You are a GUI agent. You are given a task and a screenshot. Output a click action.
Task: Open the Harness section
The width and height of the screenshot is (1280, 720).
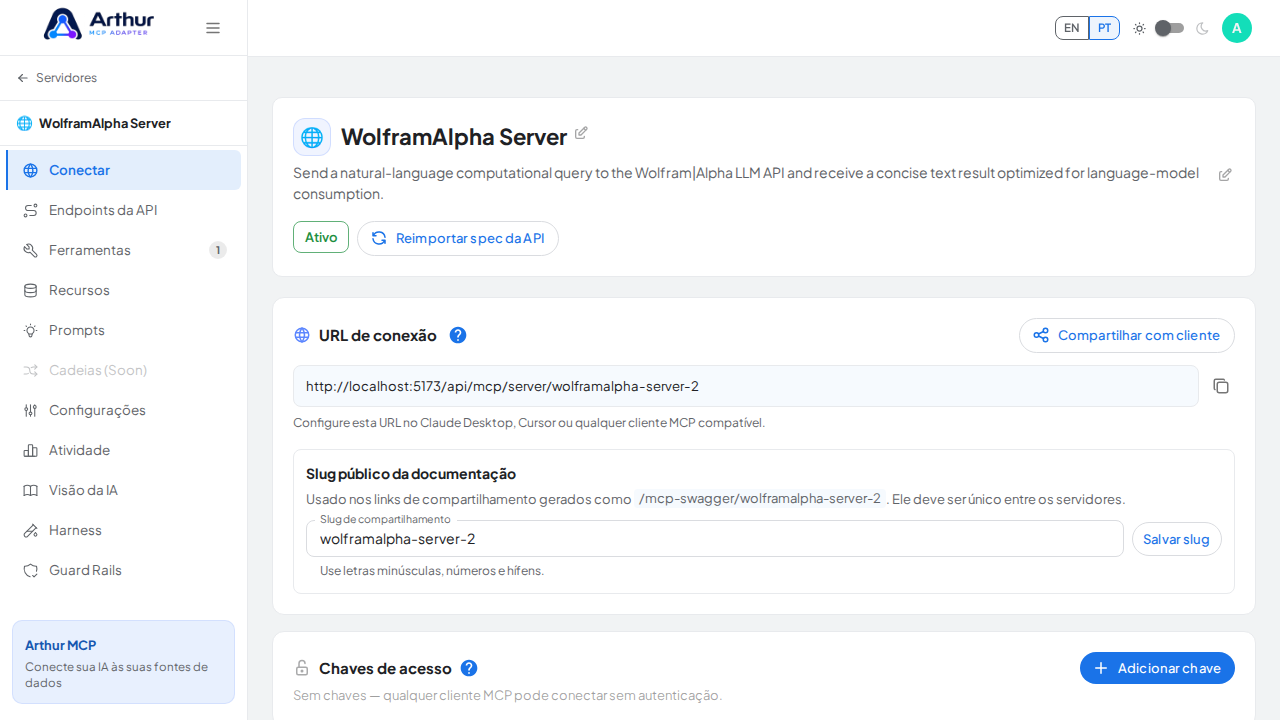[x=123, y=530]
